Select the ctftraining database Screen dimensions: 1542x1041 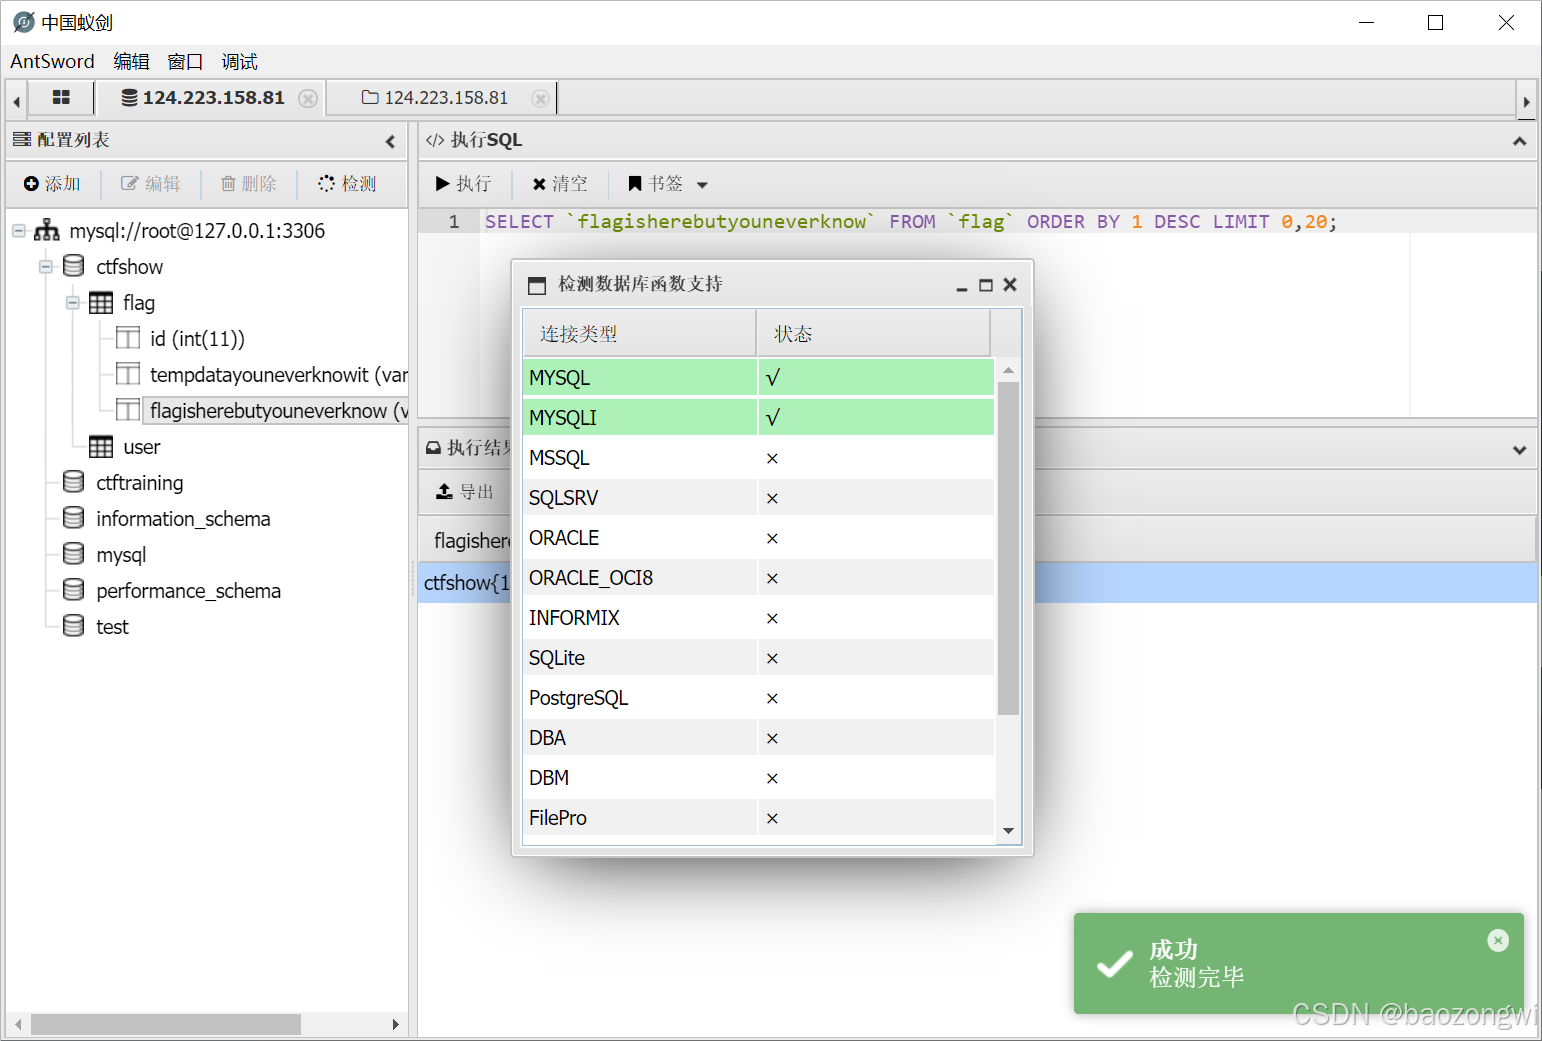pyautogui.click(x=139, y=483)
